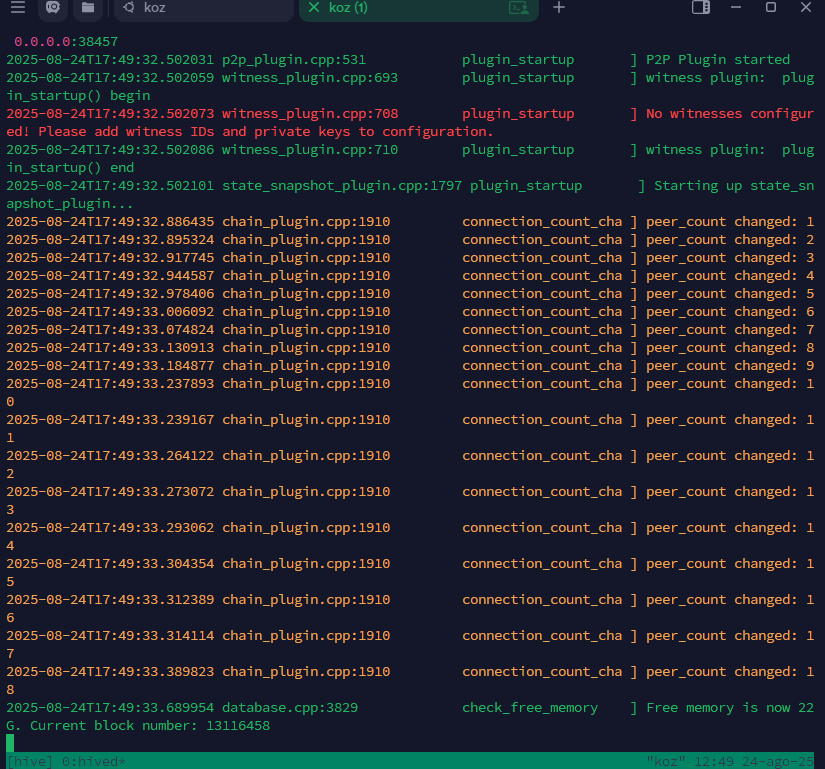Switch to the first koz tab
Image resolution: width=825 pixels, height=769 pixels.
coord(204,8)
